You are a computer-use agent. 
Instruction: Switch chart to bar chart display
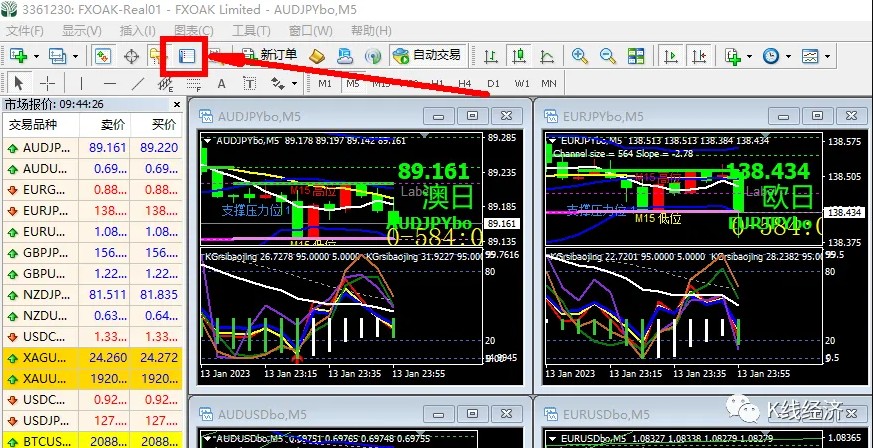pos(491,56)
